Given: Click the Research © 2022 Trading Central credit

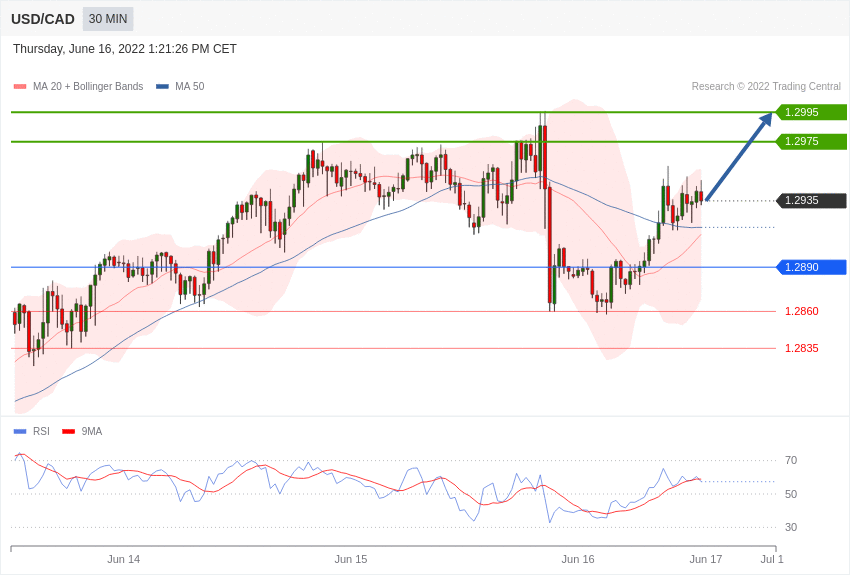Looking at the screenshot, I should [766, 87].
